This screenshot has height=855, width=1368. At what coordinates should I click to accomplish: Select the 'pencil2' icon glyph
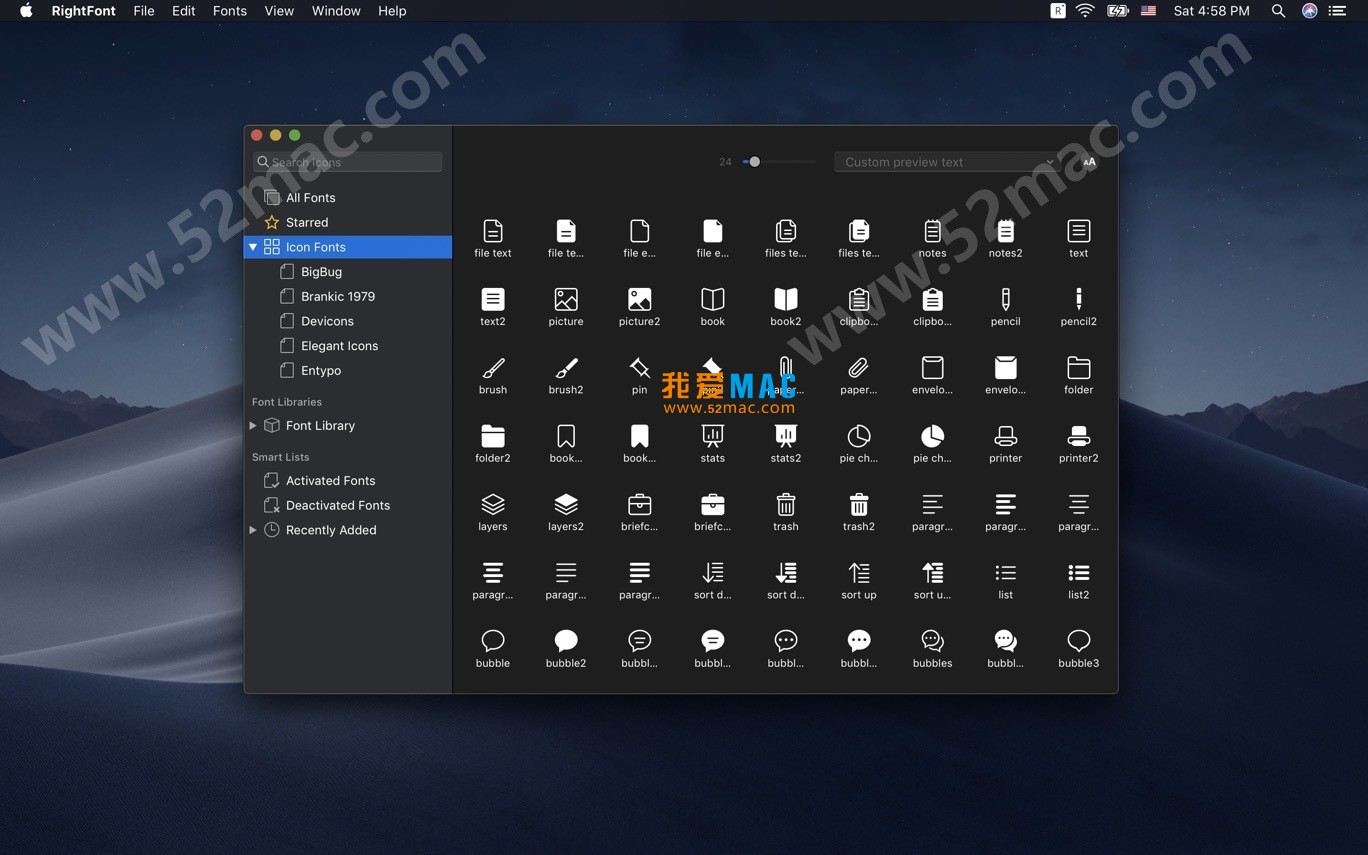pos(1078,299)
